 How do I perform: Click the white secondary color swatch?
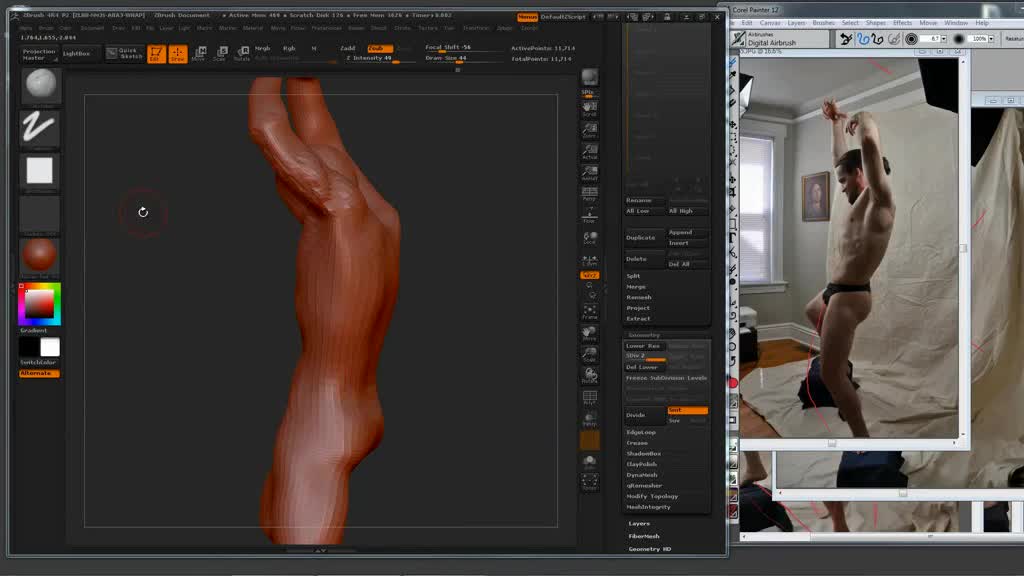tap(50, 347)
